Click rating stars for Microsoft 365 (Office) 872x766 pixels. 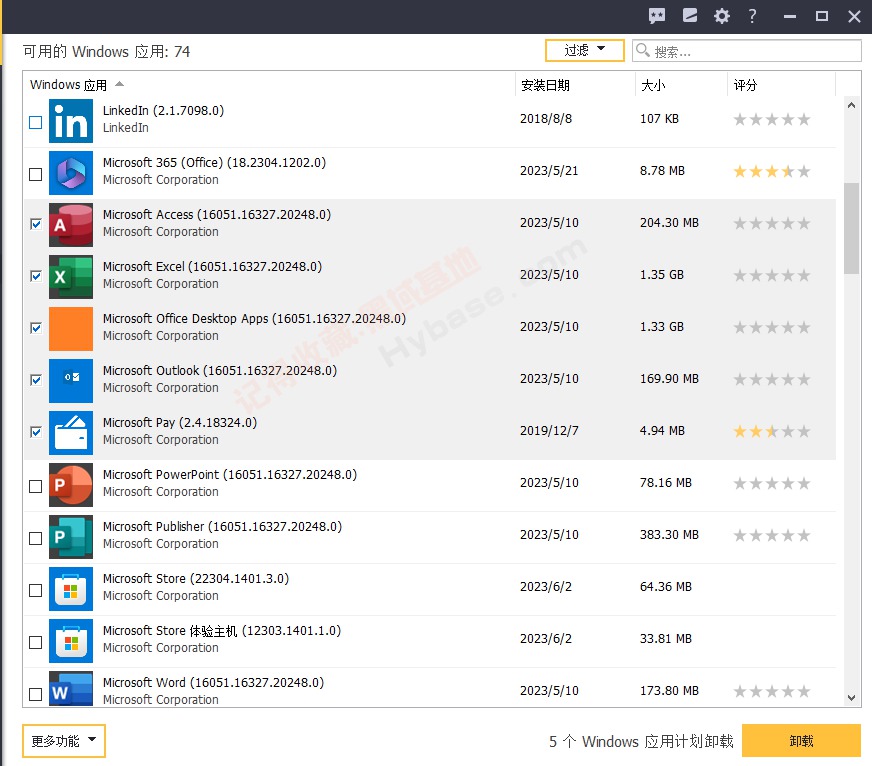[x=771, y=171]
